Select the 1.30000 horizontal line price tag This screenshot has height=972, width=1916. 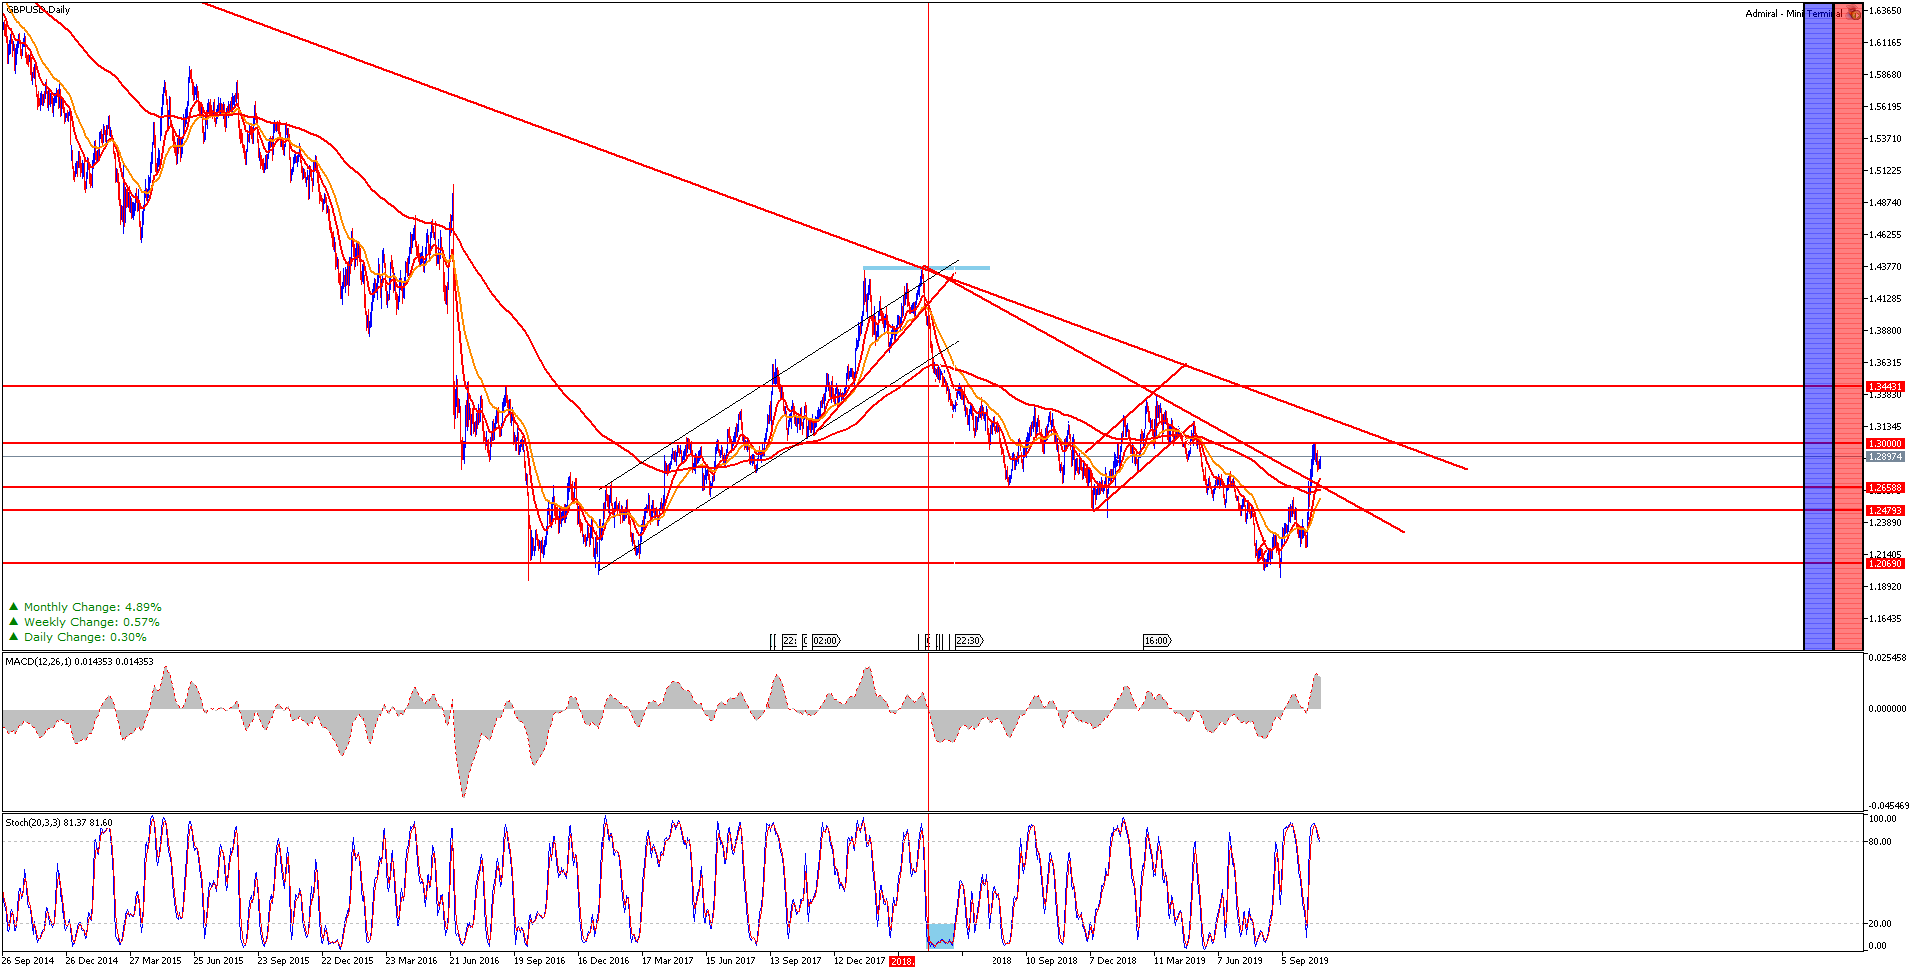(x=1885, y=444)
